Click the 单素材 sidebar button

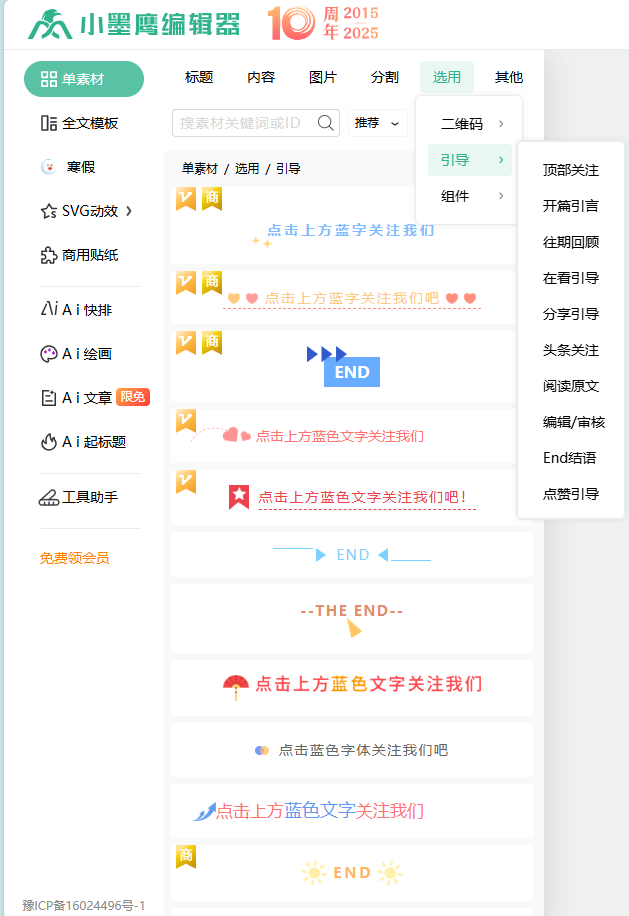(84, 79)
